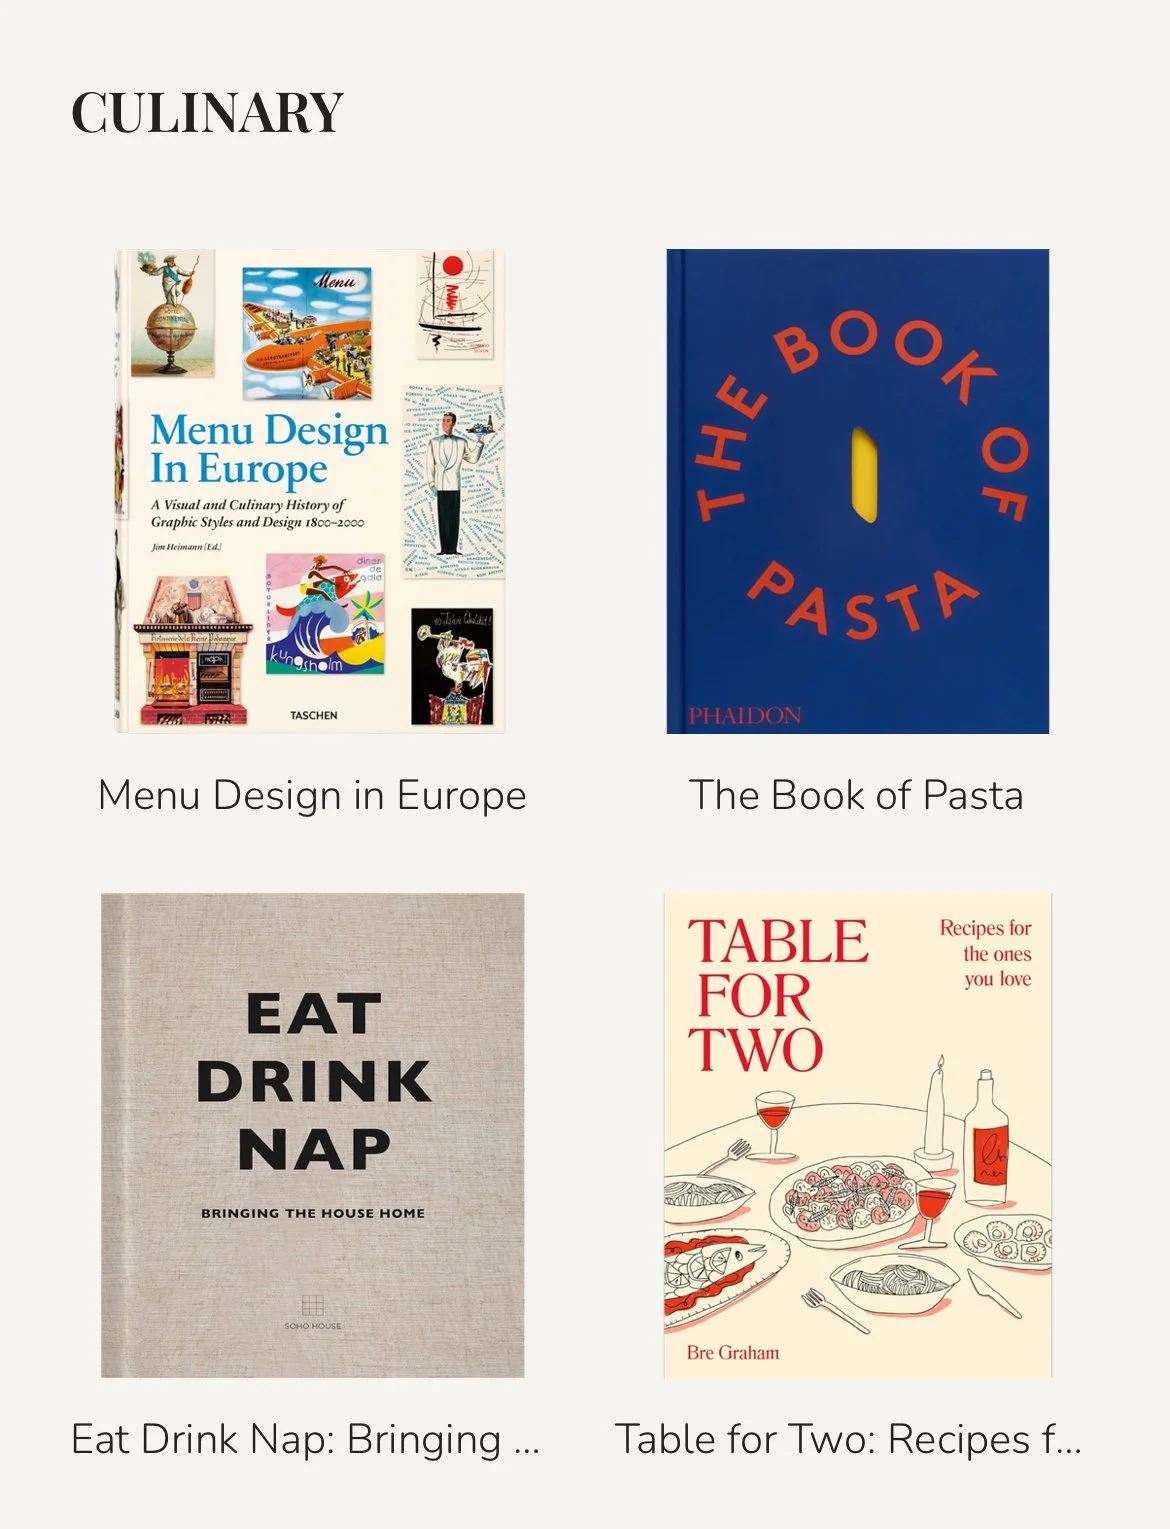Click the Bringing the House Home subtitle
Image resolution: width=1170 pixels, height=1529 pixels.
coord(313,1213)
